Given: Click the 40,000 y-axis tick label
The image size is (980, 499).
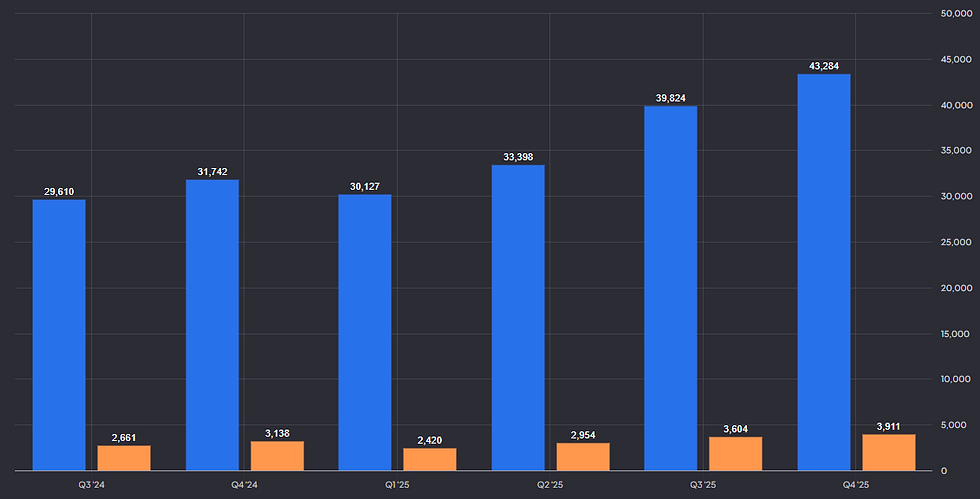Looking at the screenshot, I should (x=956, y=105).
